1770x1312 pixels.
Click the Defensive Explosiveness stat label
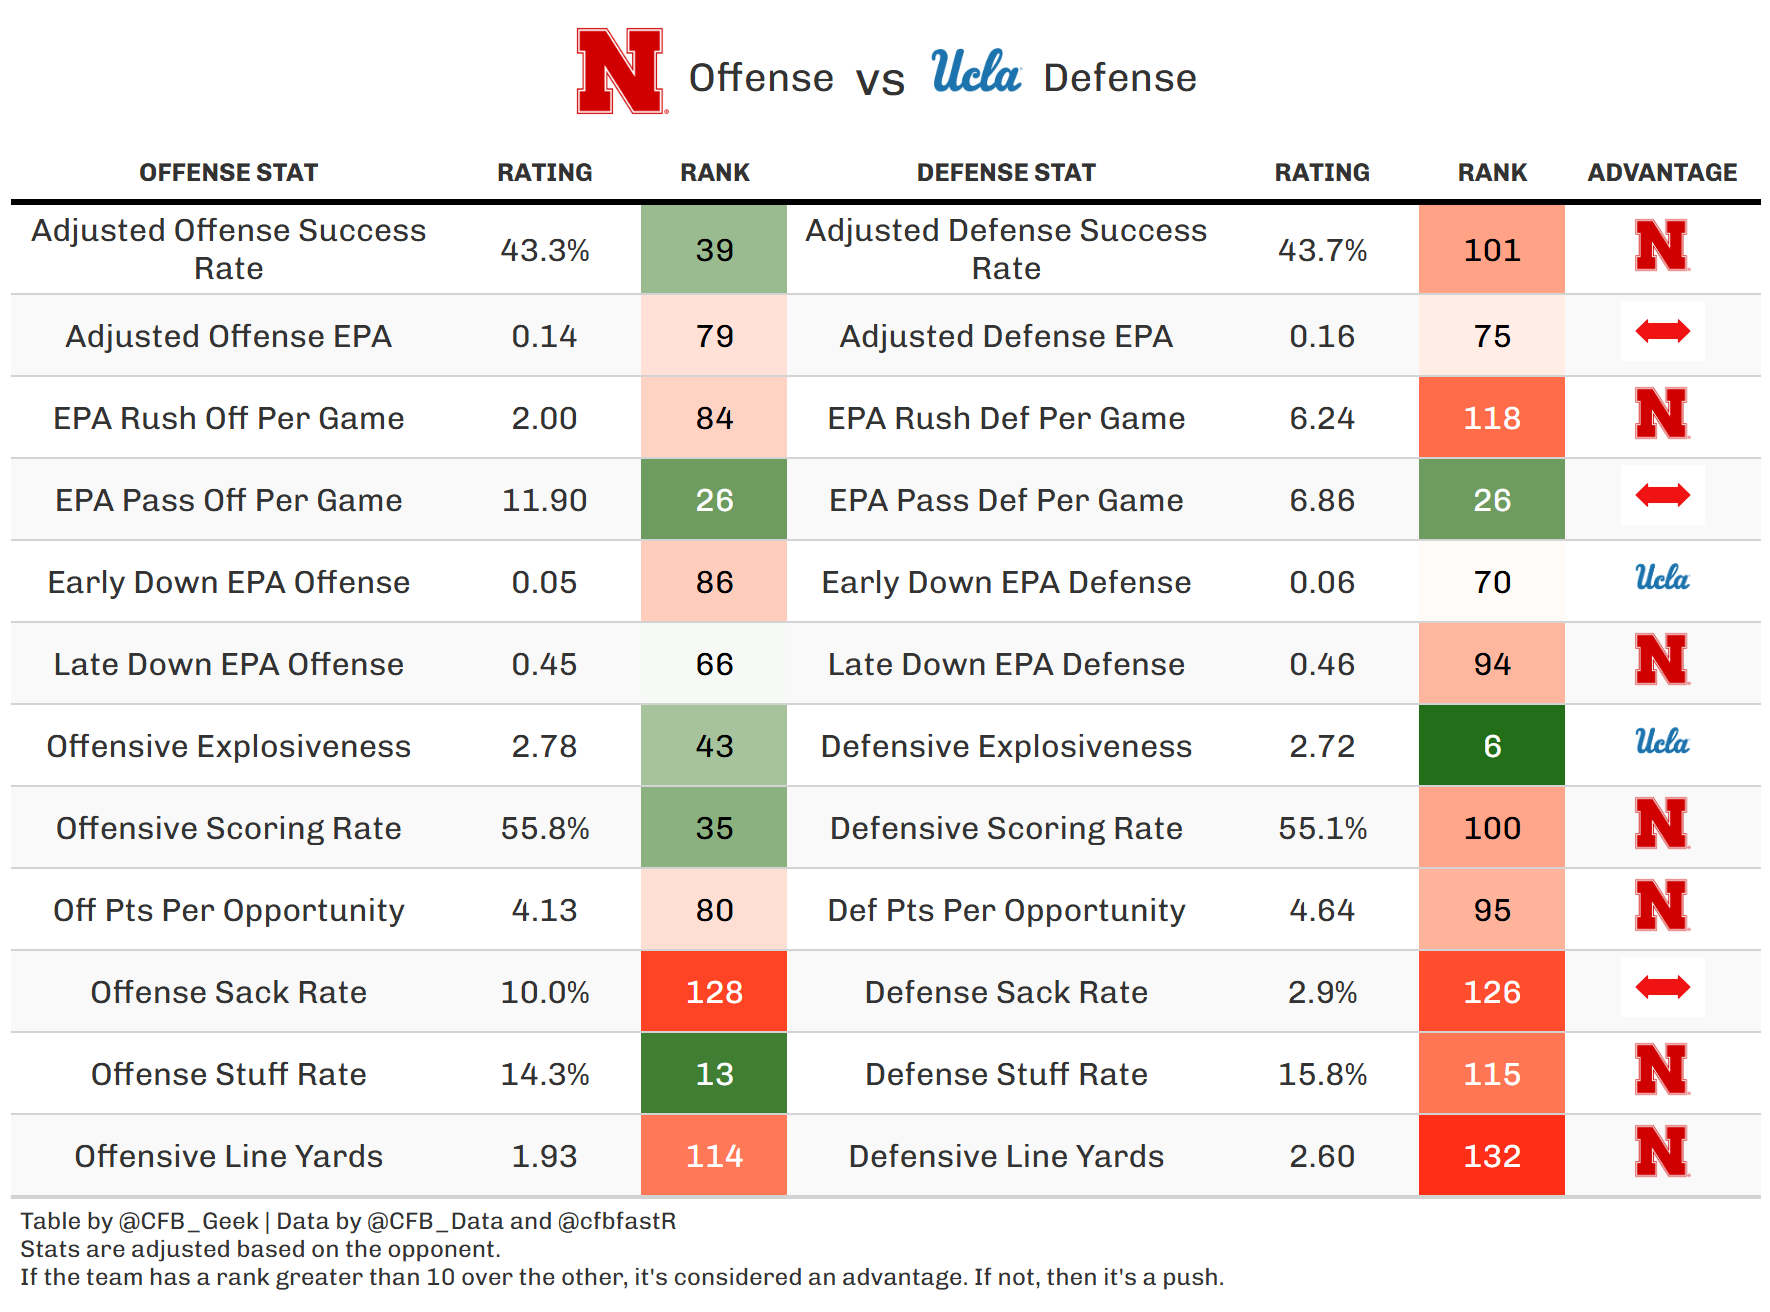[1006, 746]
